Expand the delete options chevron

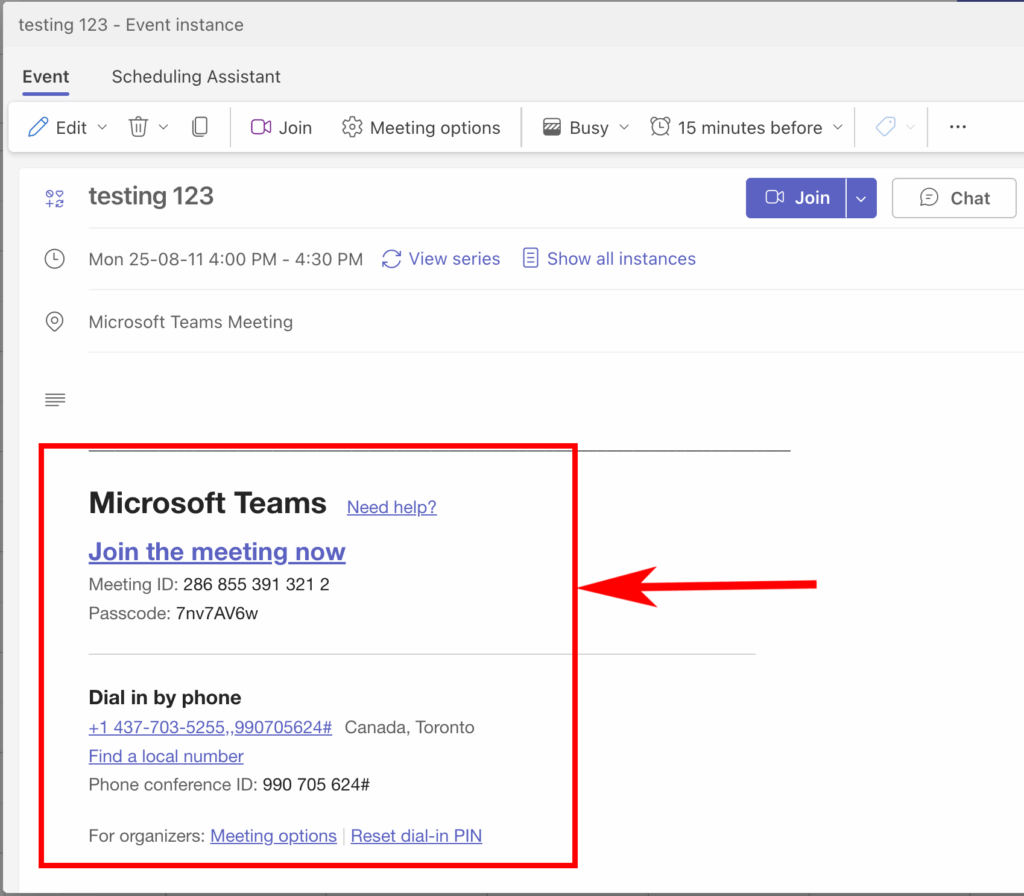click(163, 127)
